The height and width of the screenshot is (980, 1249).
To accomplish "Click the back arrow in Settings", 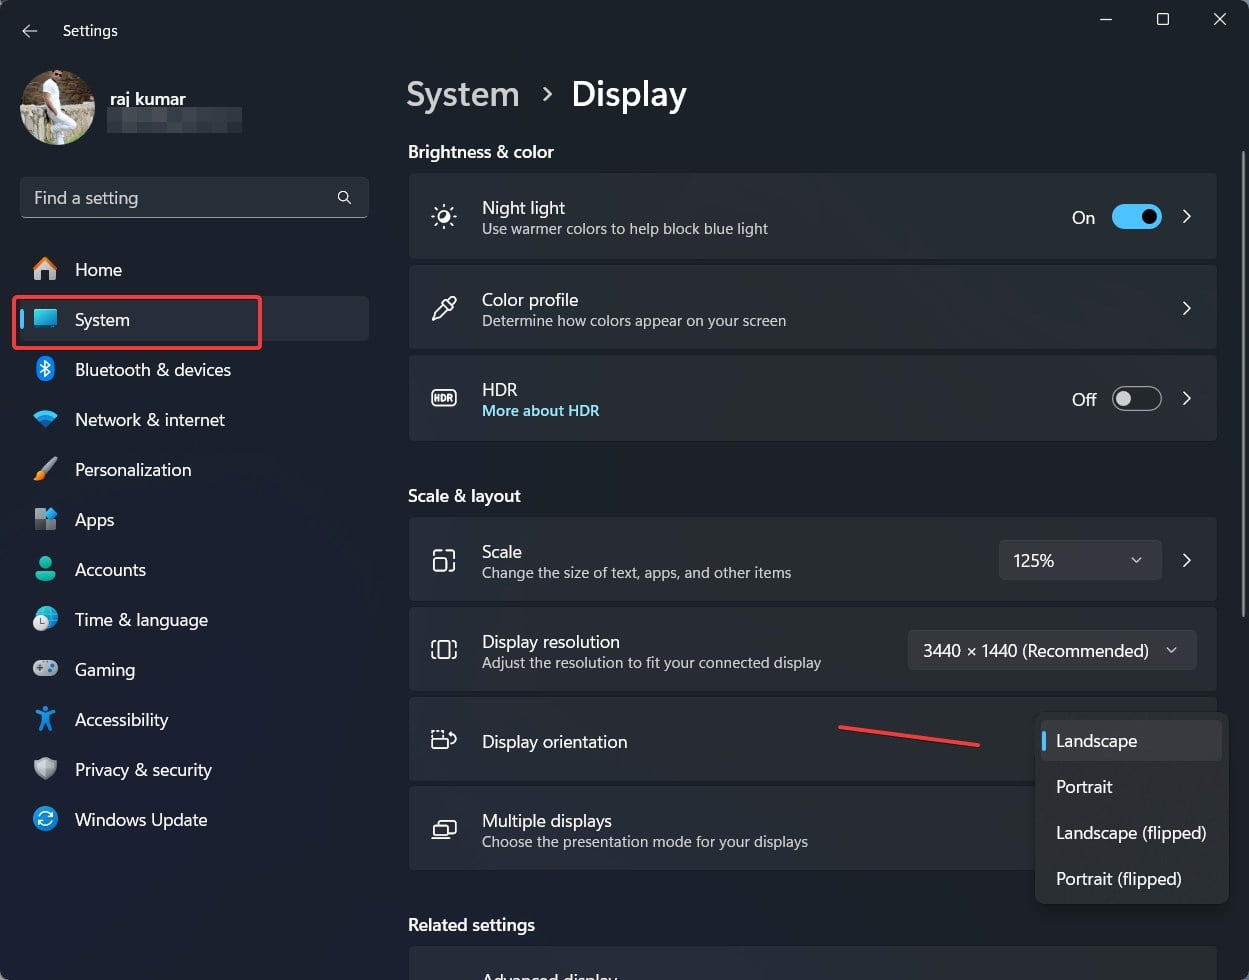I will click(x=29, y=31).
